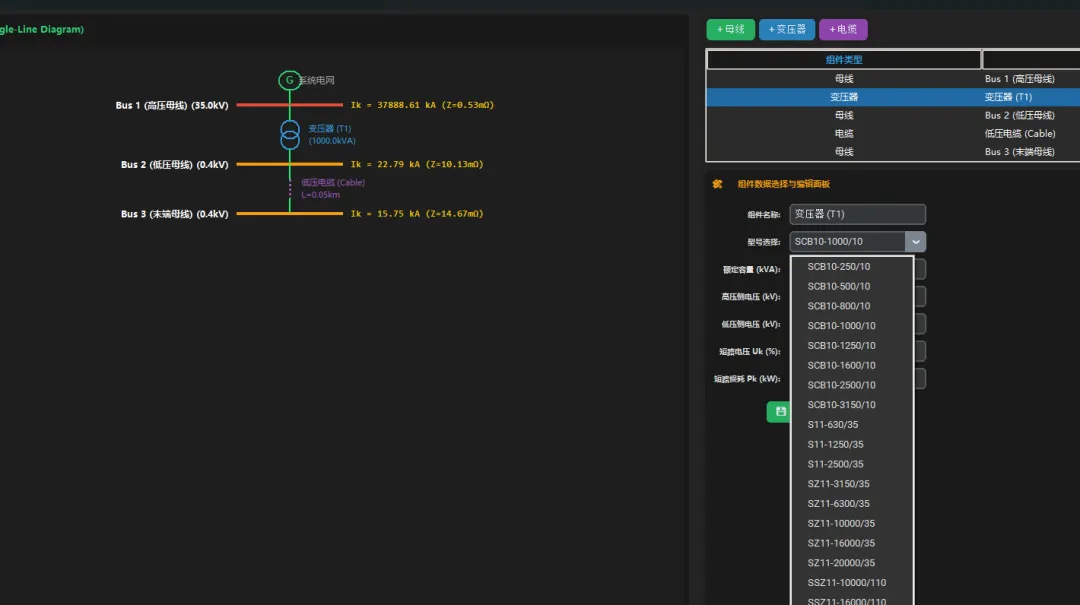The image size is (1080, 605).
Task: Click the (1000.0kVA) transformer rating text
Action: coord(332,141)
